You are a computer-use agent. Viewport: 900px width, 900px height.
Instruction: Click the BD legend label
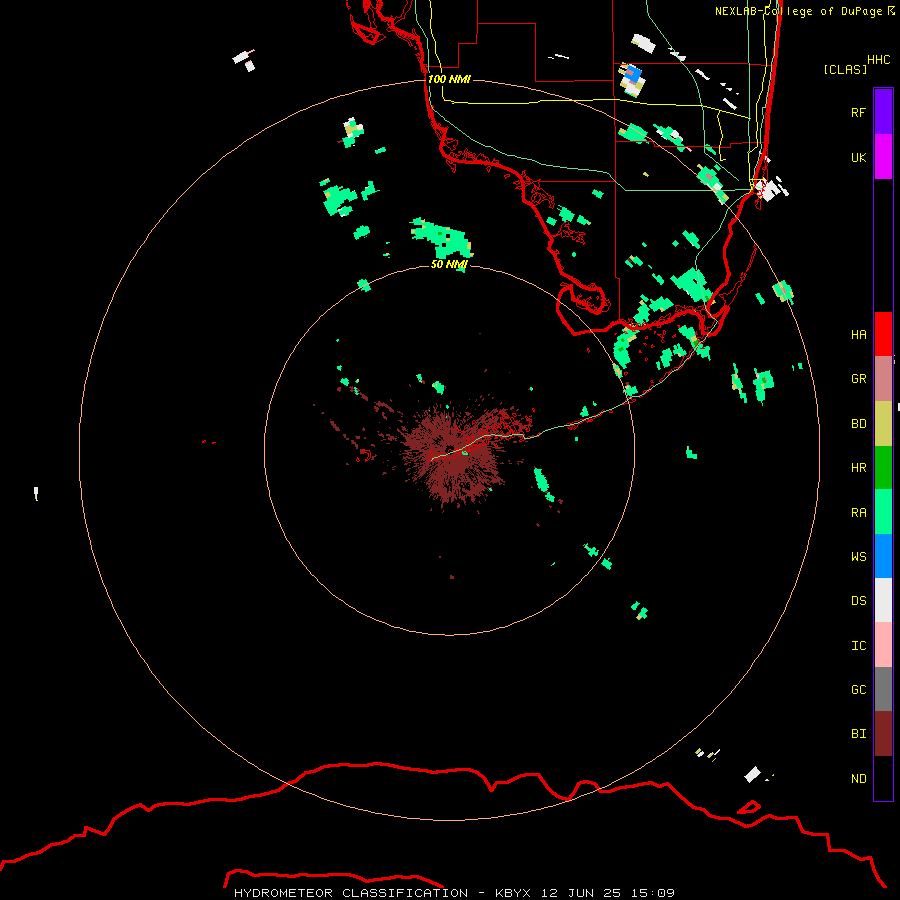(858, 424)
